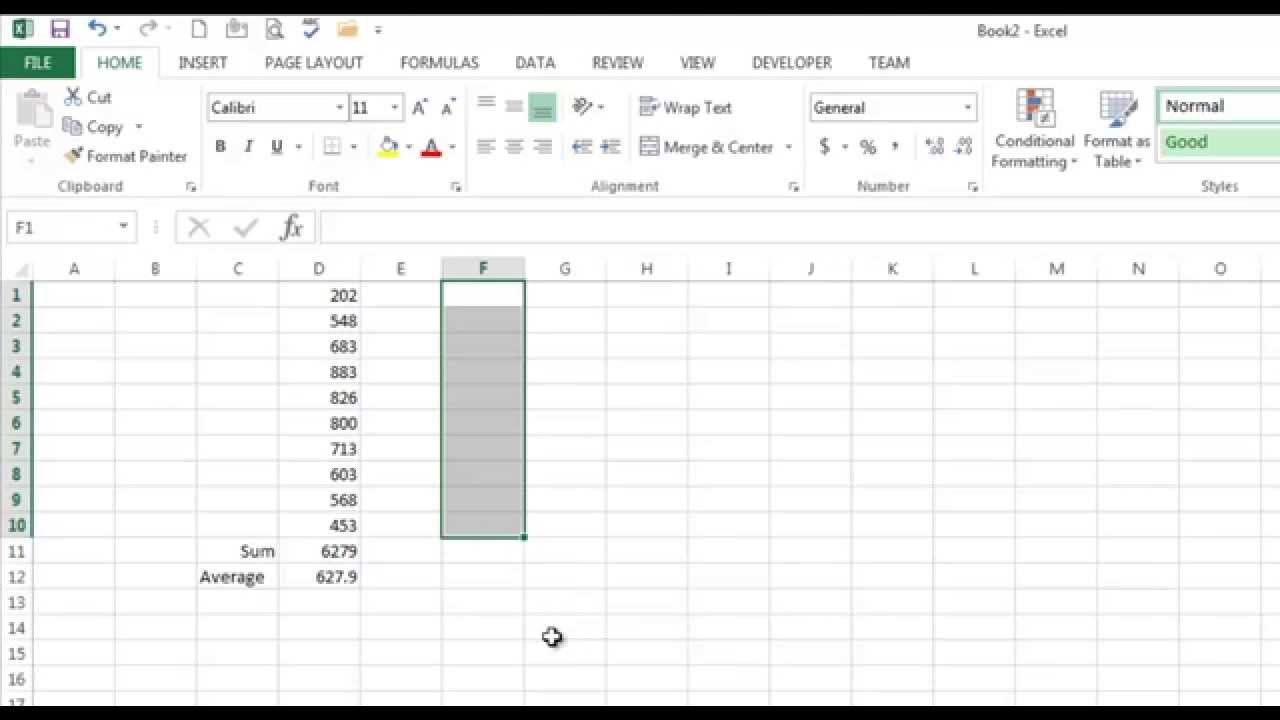The image size is (1280, 720).
Task: Click the yellow Fill Color bucket
Action: click(388, 147)
